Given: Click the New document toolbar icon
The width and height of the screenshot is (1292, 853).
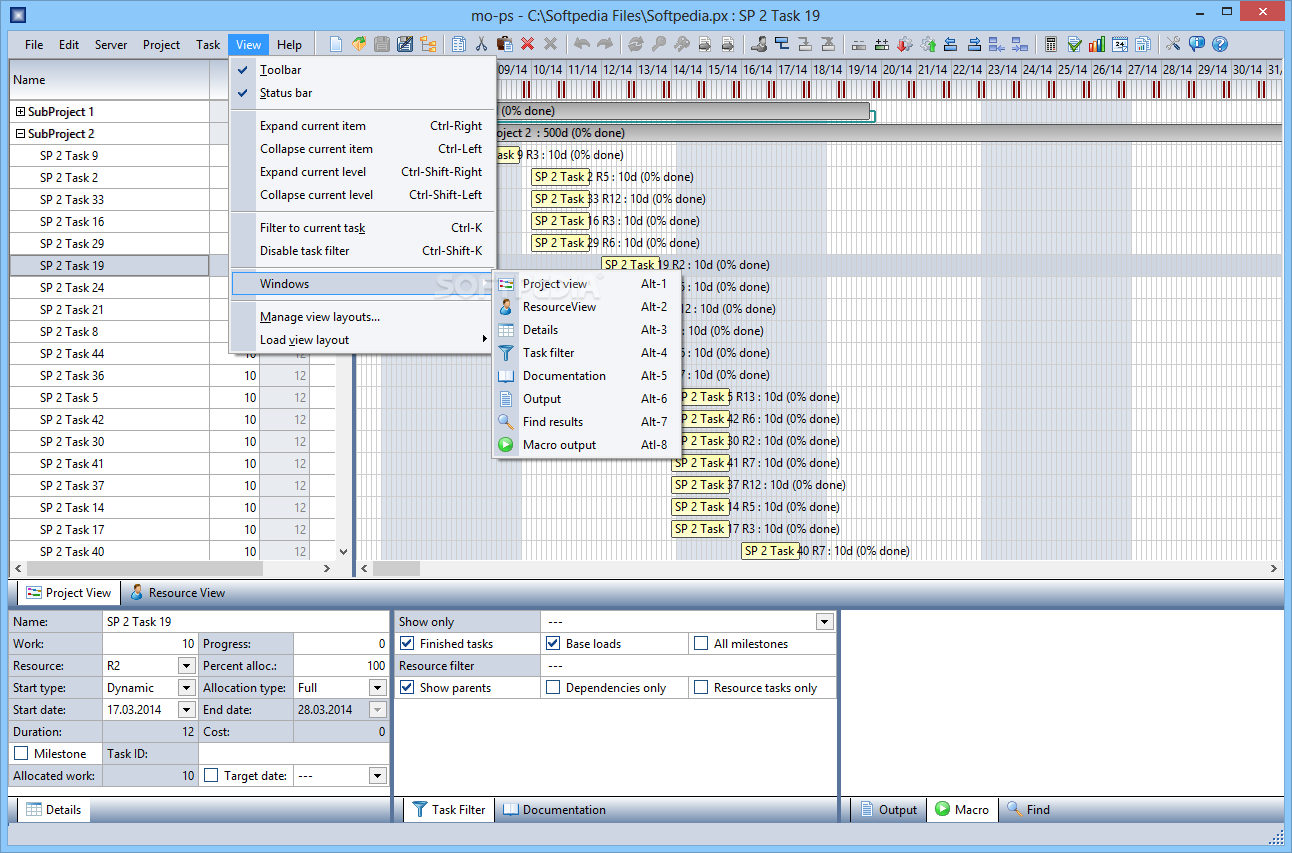Looking at the screenshot, I should point(336,44).
